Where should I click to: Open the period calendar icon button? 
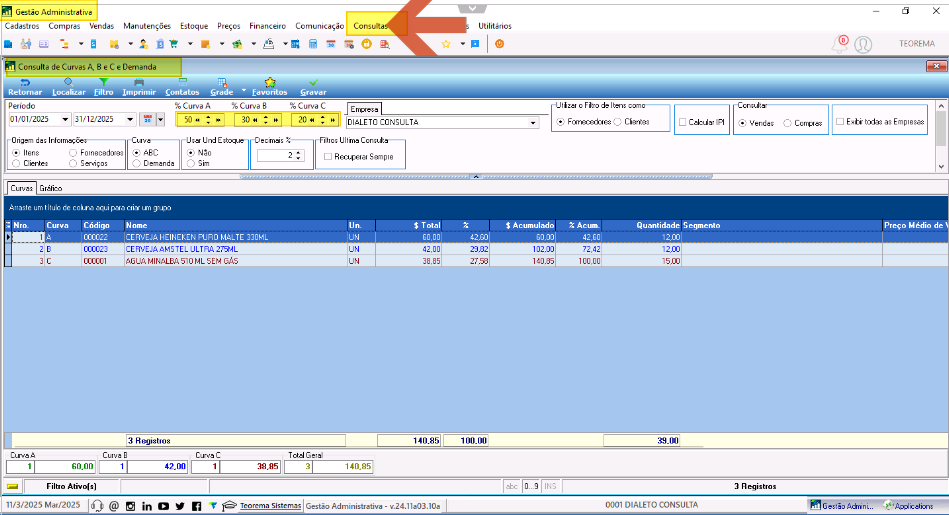tap(147, 119)
